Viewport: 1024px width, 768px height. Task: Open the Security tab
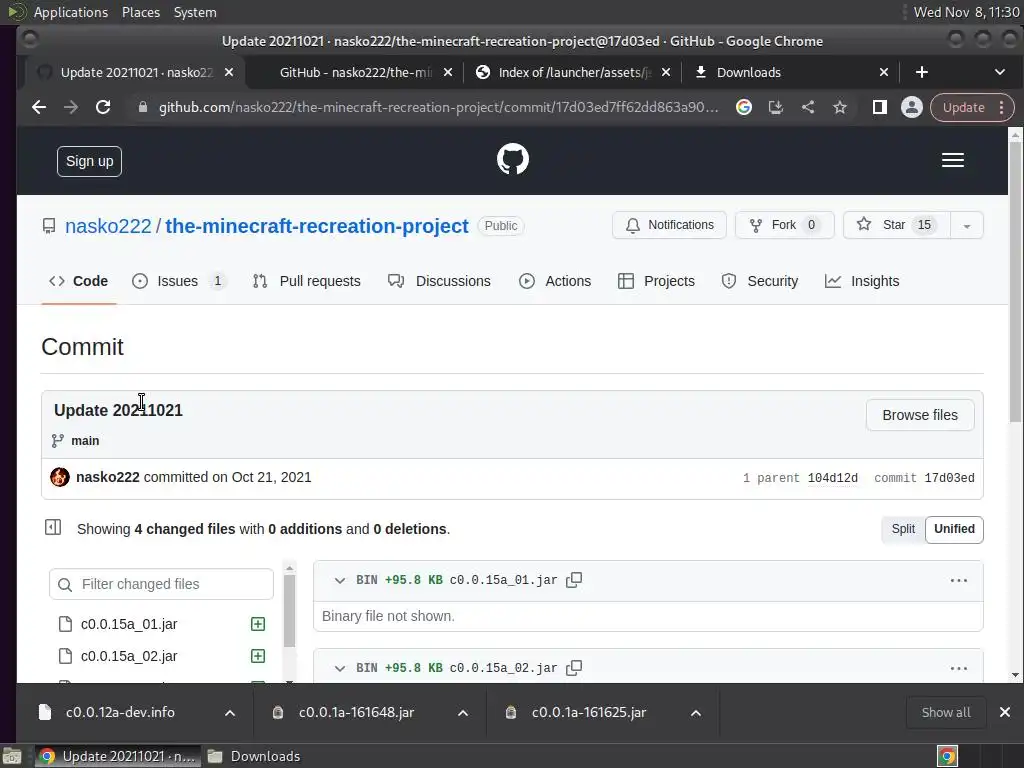pos(760,281)
